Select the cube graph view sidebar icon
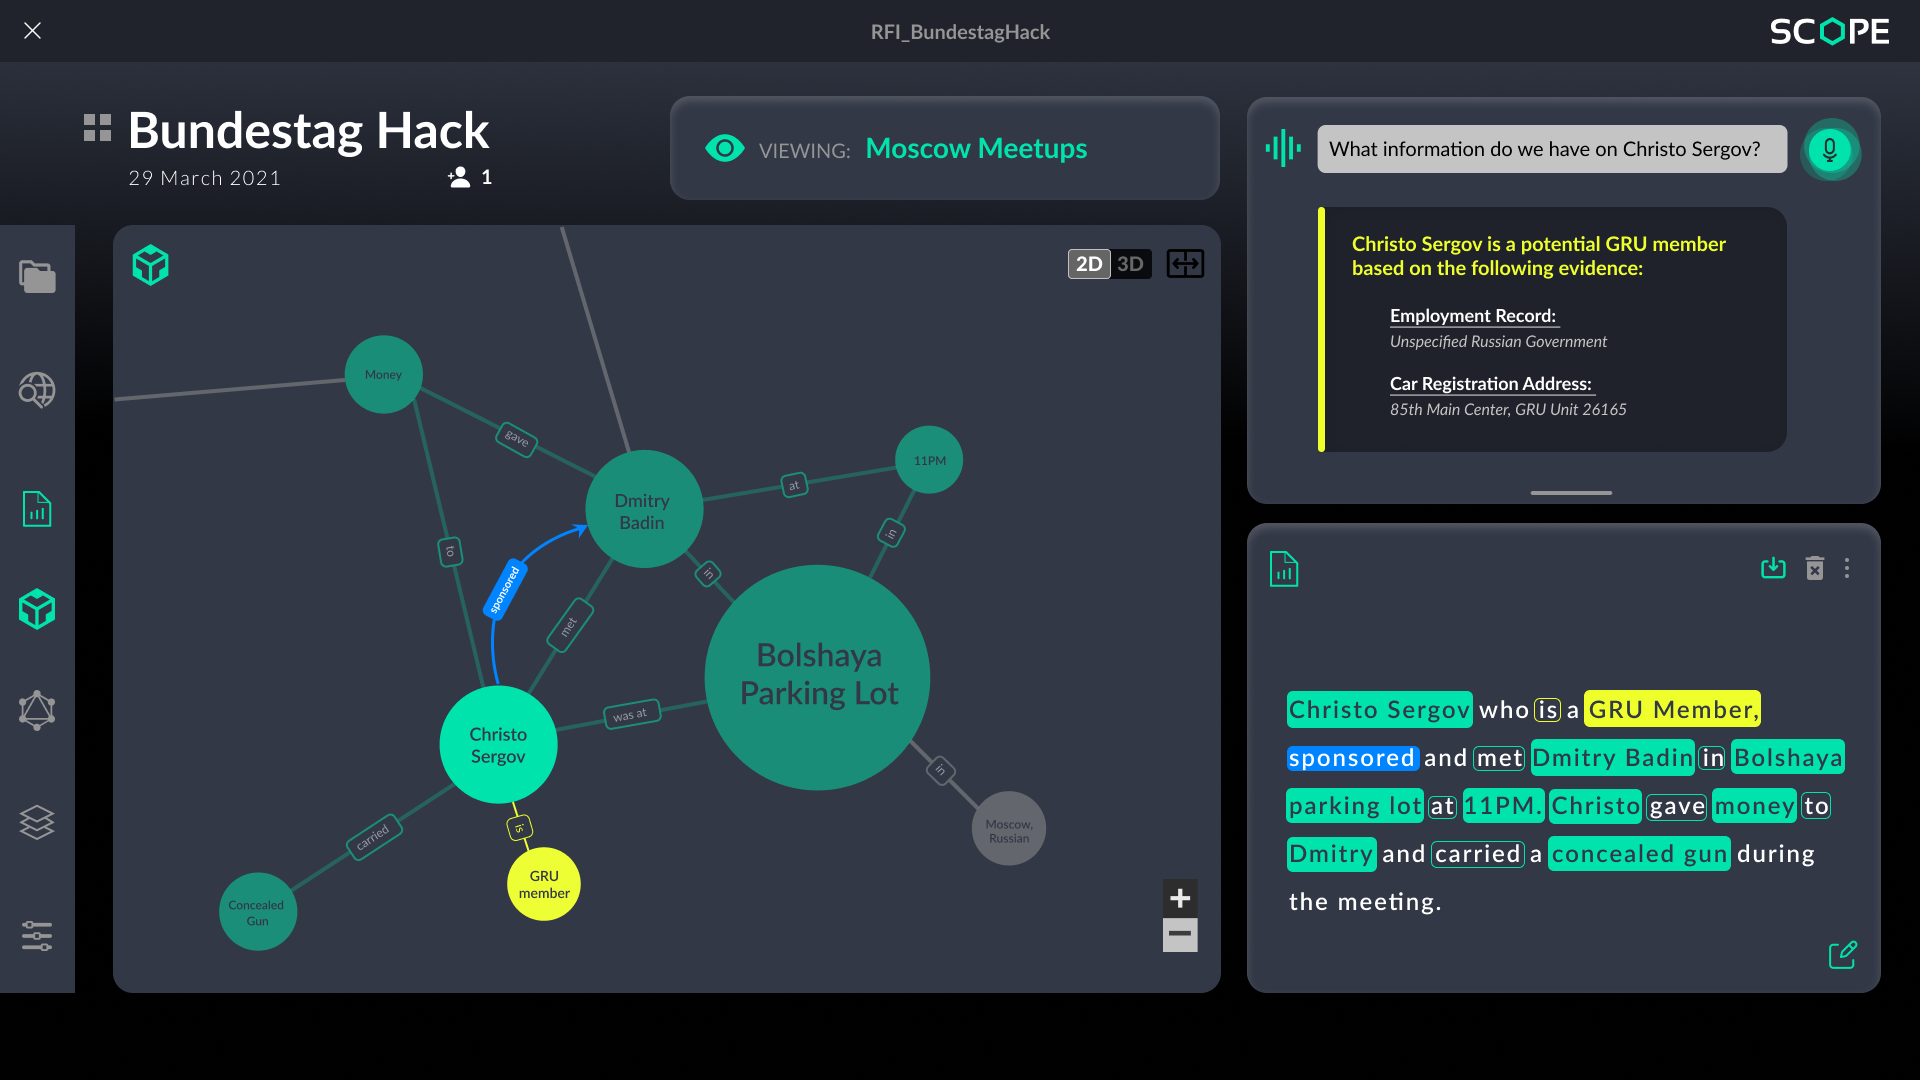 37,609
